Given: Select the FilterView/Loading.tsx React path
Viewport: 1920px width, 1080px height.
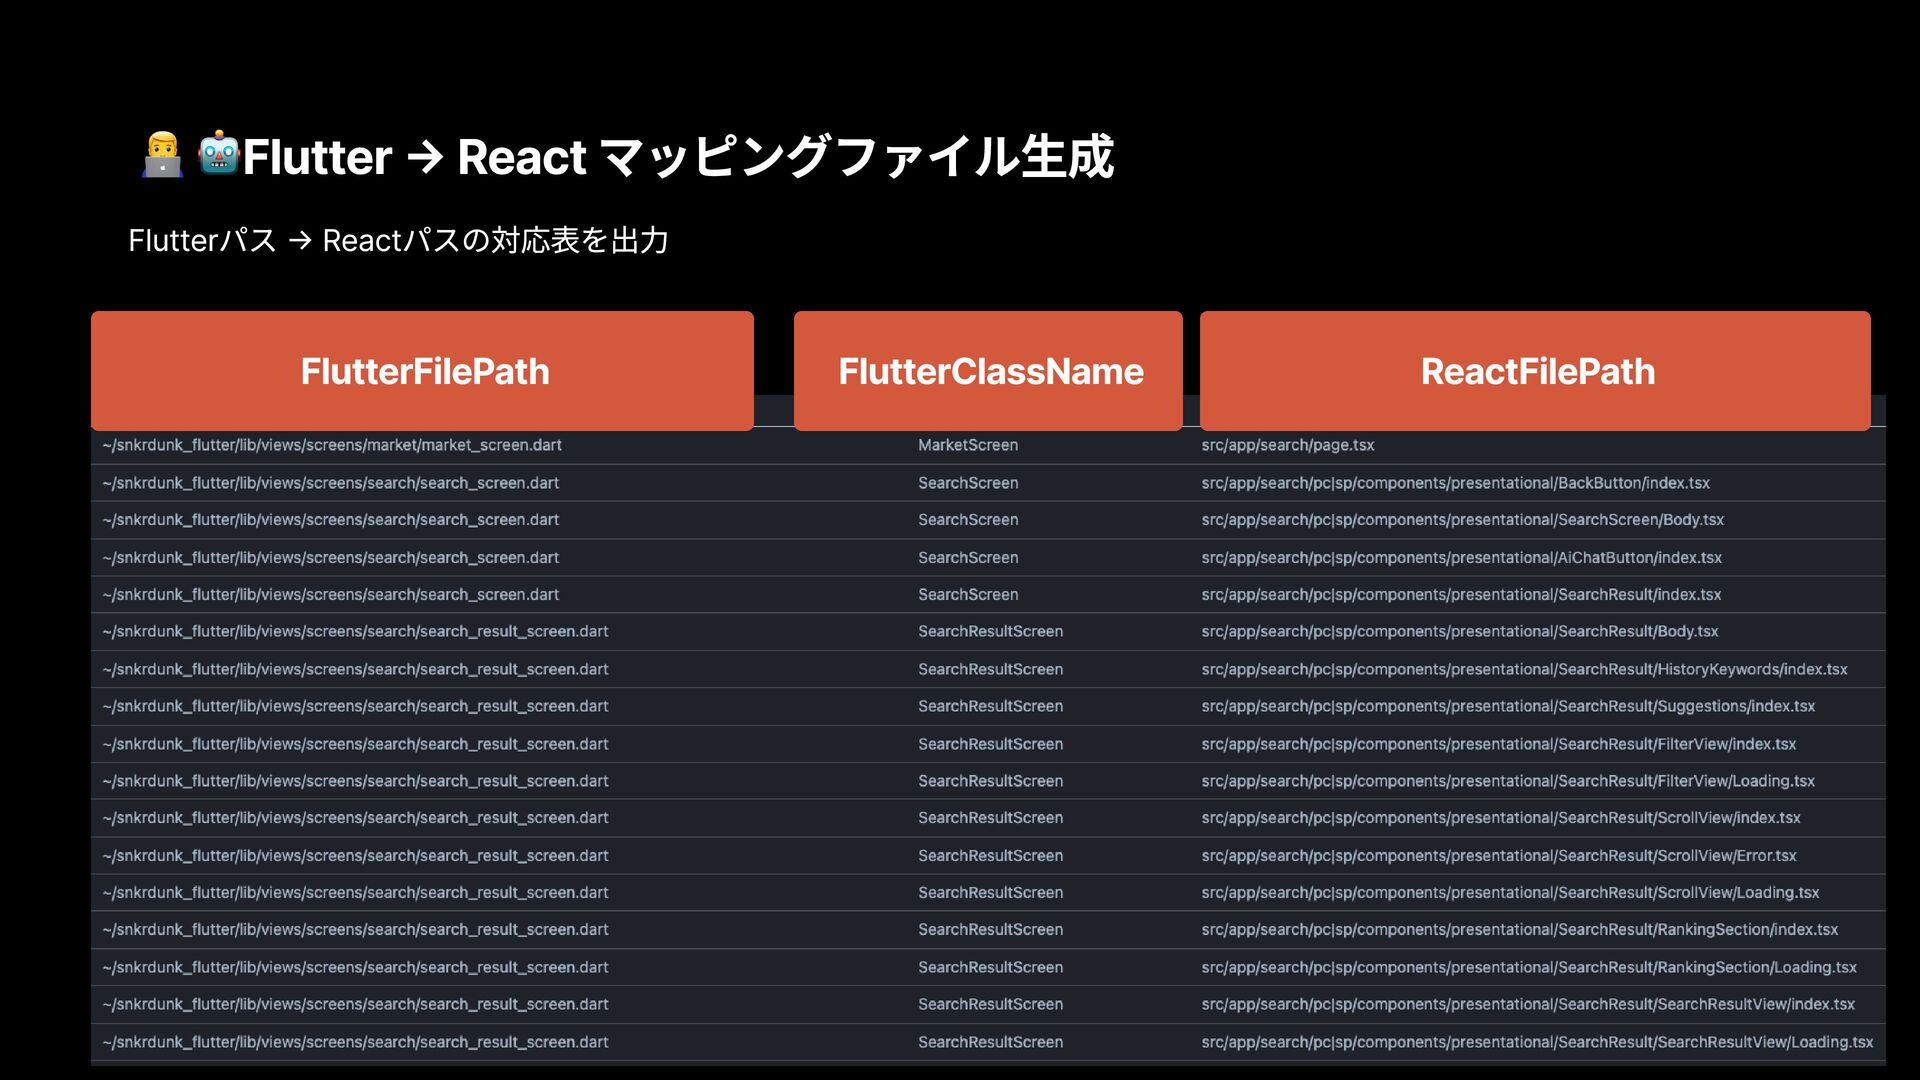Looking at the screenshot, I should pos(1508,782).
